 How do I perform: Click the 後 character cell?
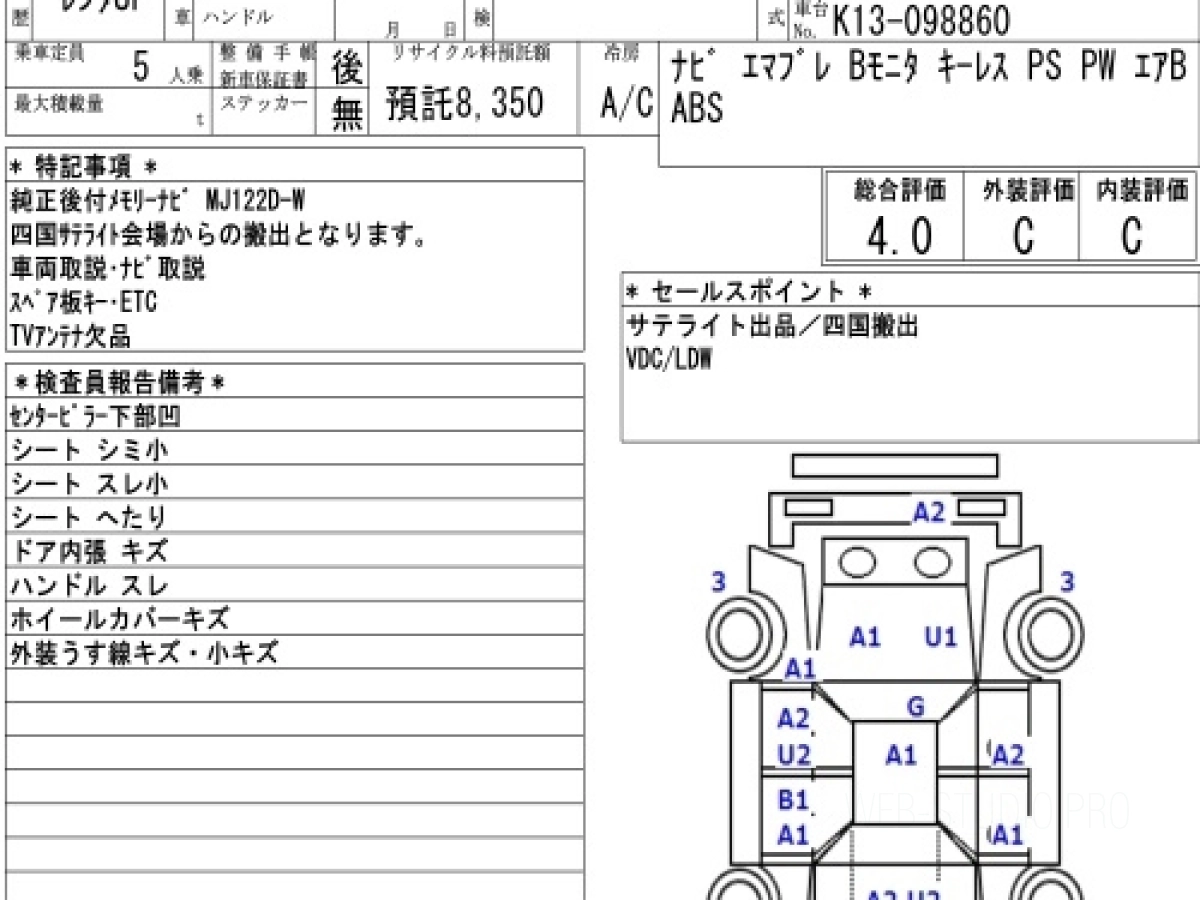point(347,68)
